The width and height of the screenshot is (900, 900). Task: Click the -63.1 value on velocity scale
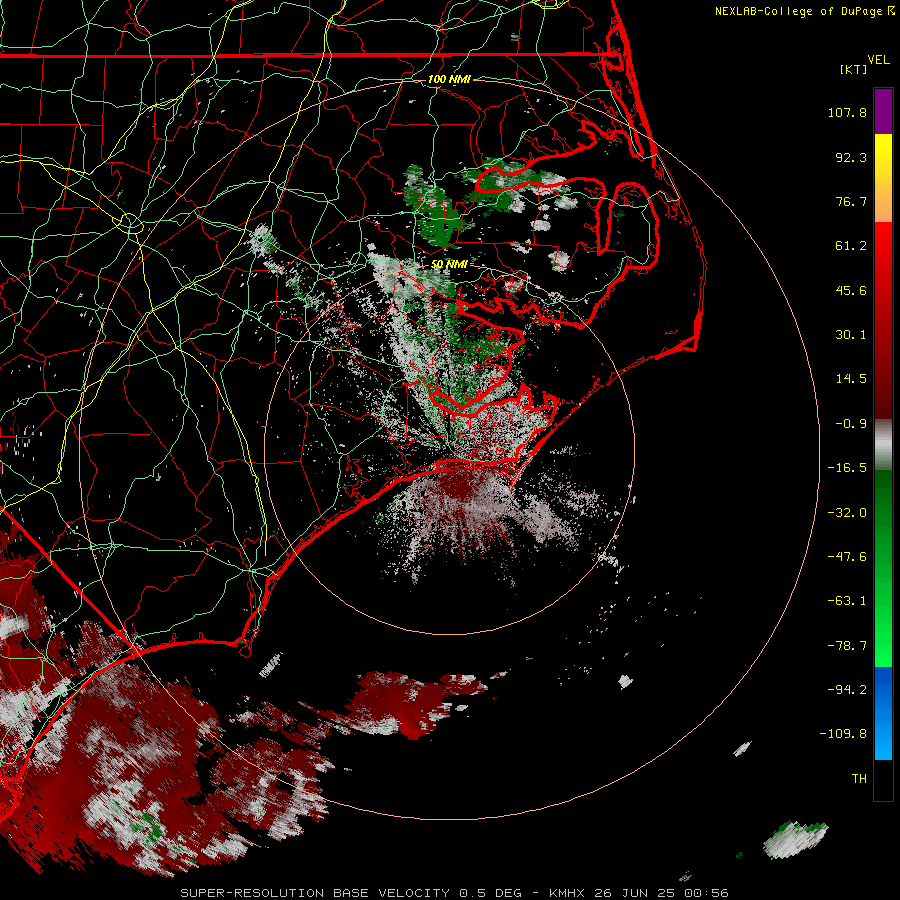coord(847,601)
